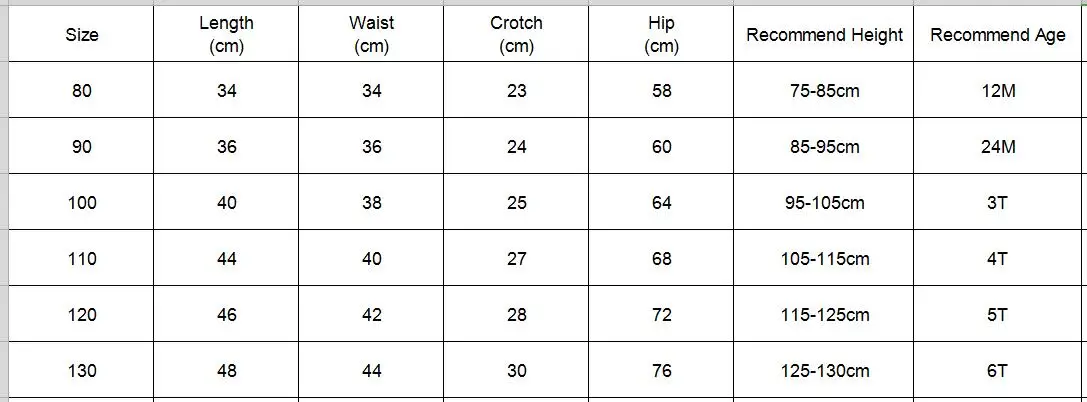Select the 5T age cell
This screenshot has height=402, width=1087.
(998, 315)
